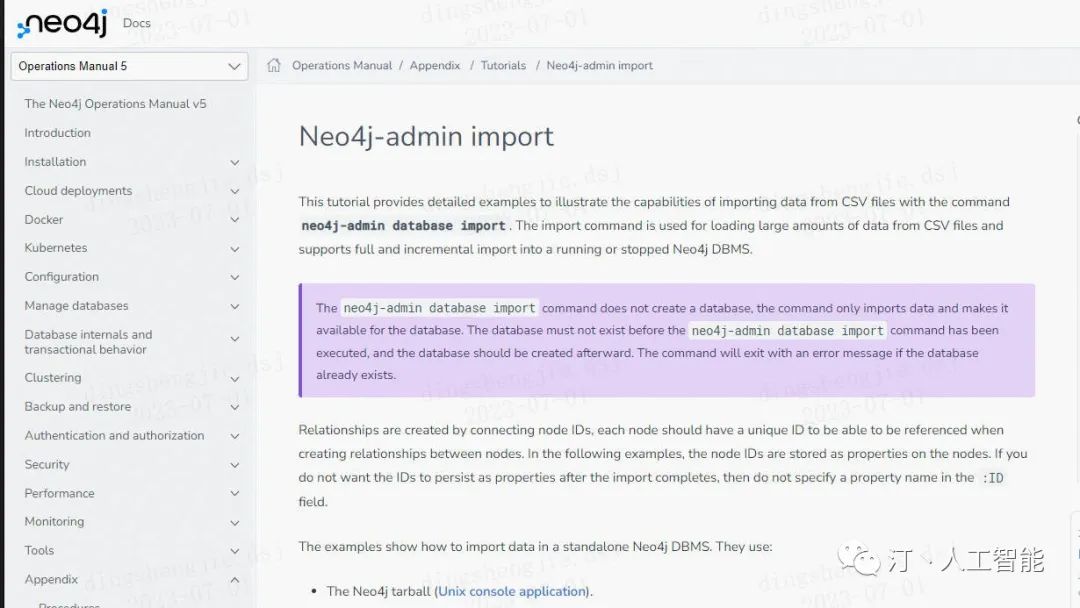The height and width of the screenshot is (608, 1080).
Task: Expand the Installation section chevron
Action: point(235,163)
